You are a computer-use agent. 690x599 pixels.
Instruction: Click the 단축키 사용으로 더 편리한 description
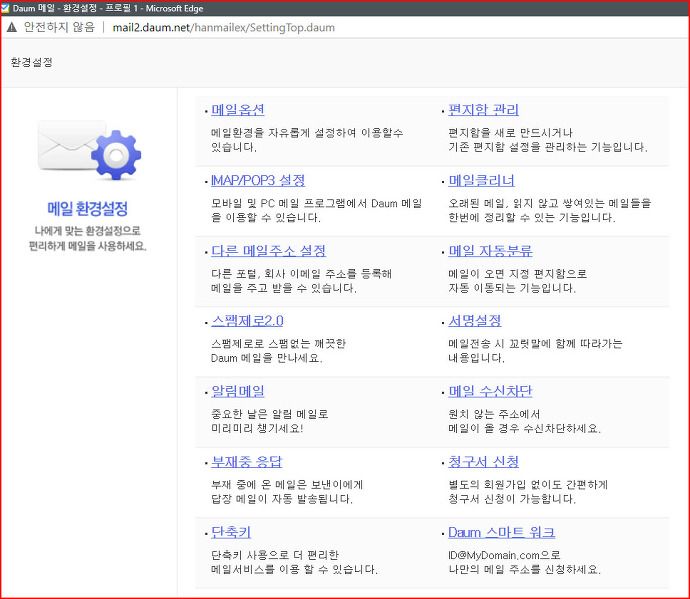click(294, 562)
